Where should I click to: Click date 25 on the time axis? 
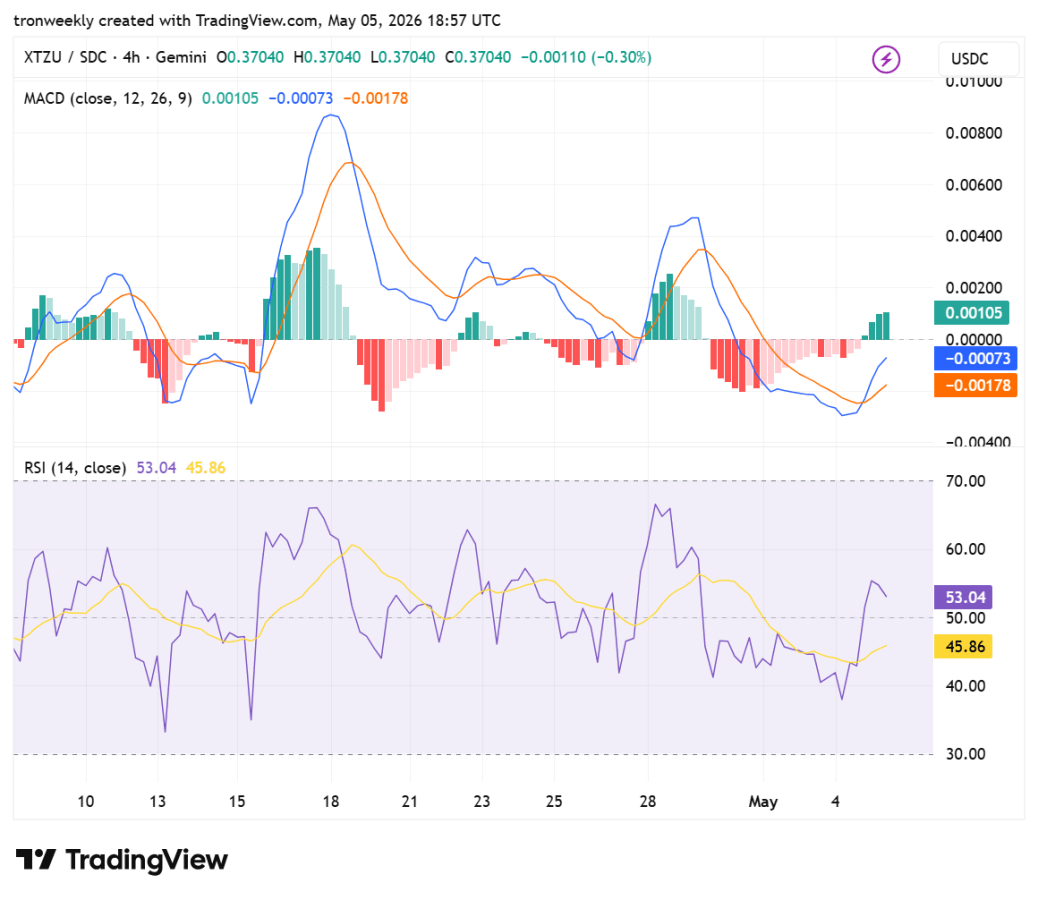[x=554, y=801]
